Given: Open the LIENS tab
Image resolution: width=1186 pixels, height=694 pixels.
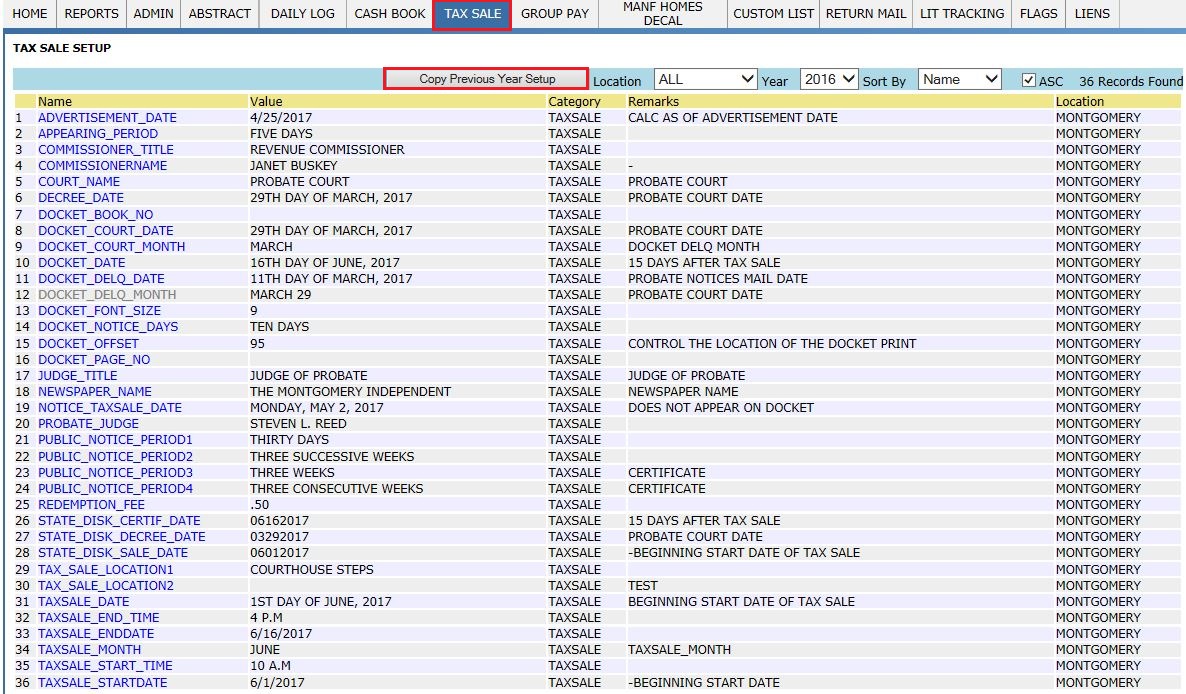Looking at the screenshot, I should tap(1091, 14).
